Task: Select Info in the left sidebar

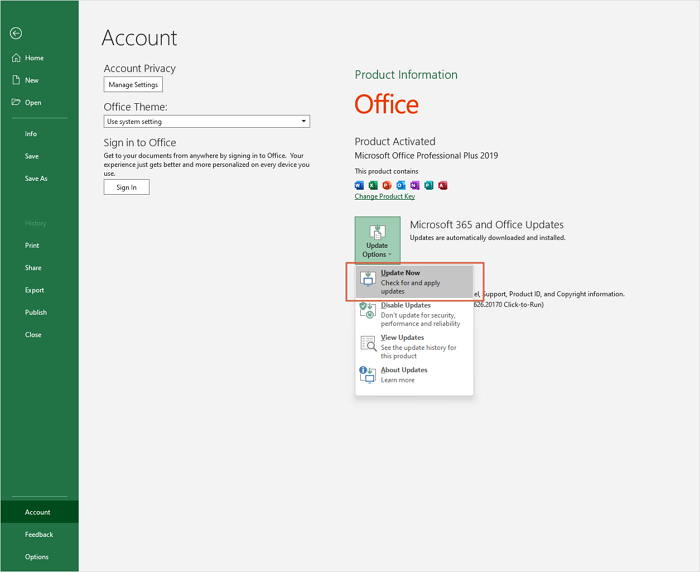Action: 31,133
